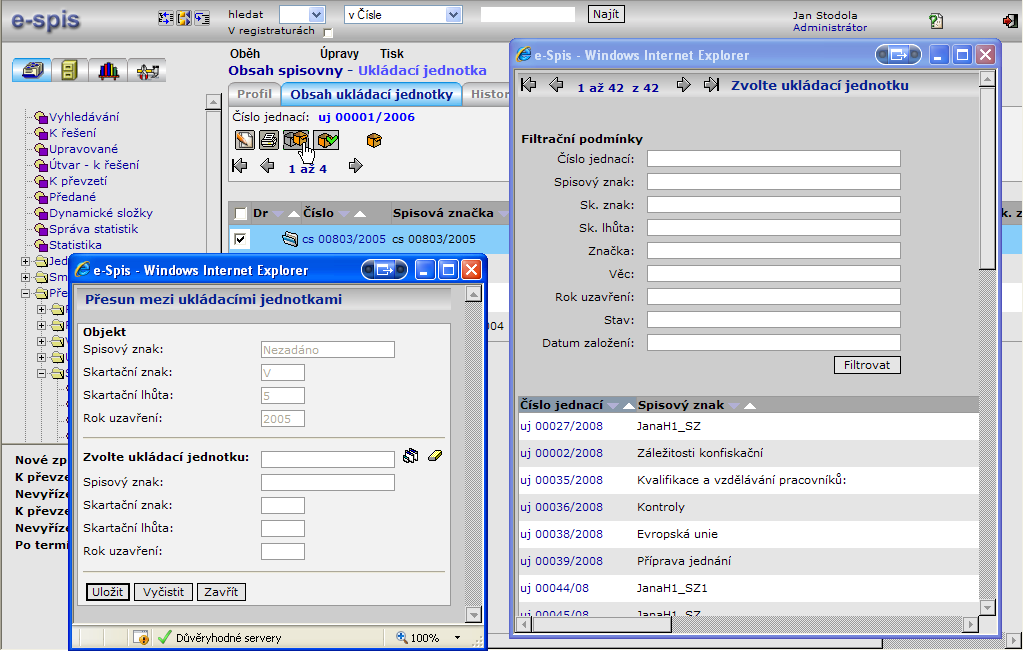Viewport: 1024px width, 651px height.
Task: Sort Číslo jednací column ascending in selection window
Action: click(628, 406)
